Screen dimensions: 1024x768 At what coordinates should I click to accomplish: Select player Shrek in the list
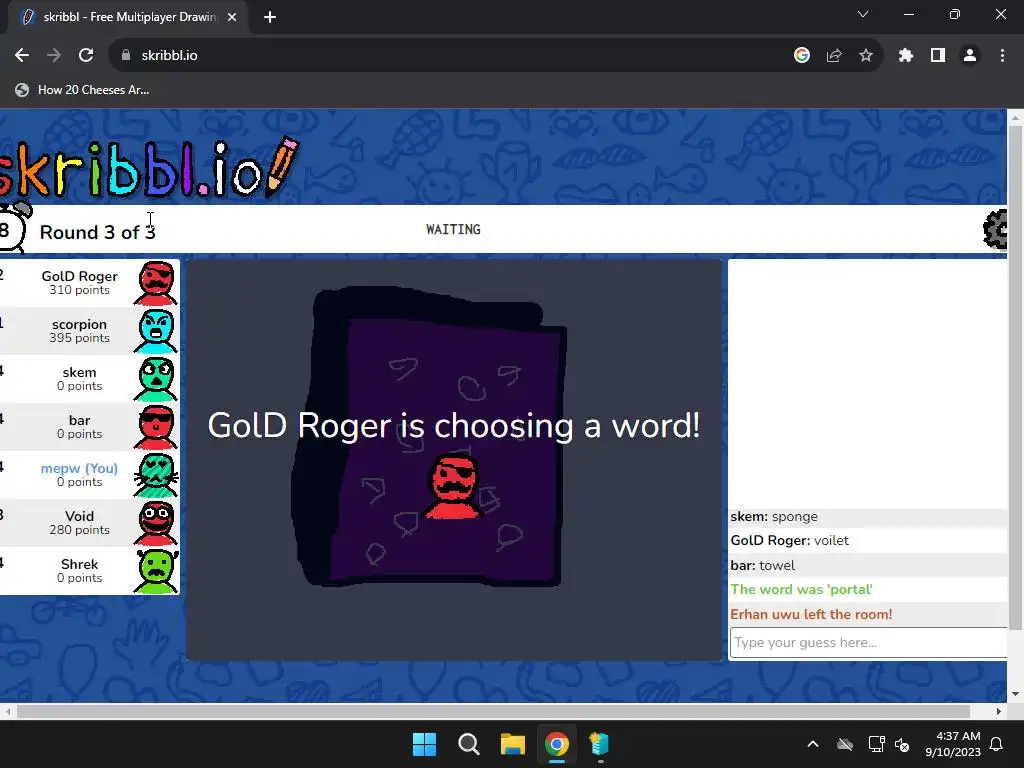click(89, 571)
